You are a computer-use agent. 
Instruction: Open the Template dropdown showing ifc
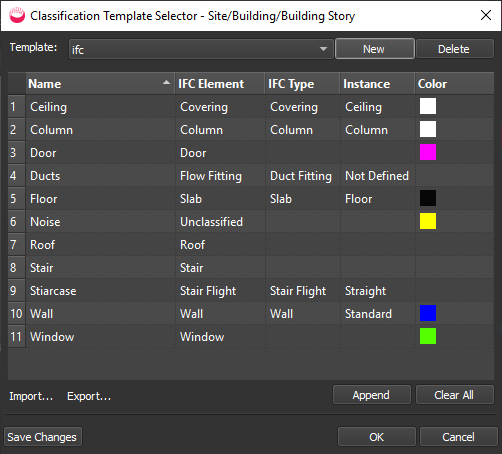(x=201, y=49)
